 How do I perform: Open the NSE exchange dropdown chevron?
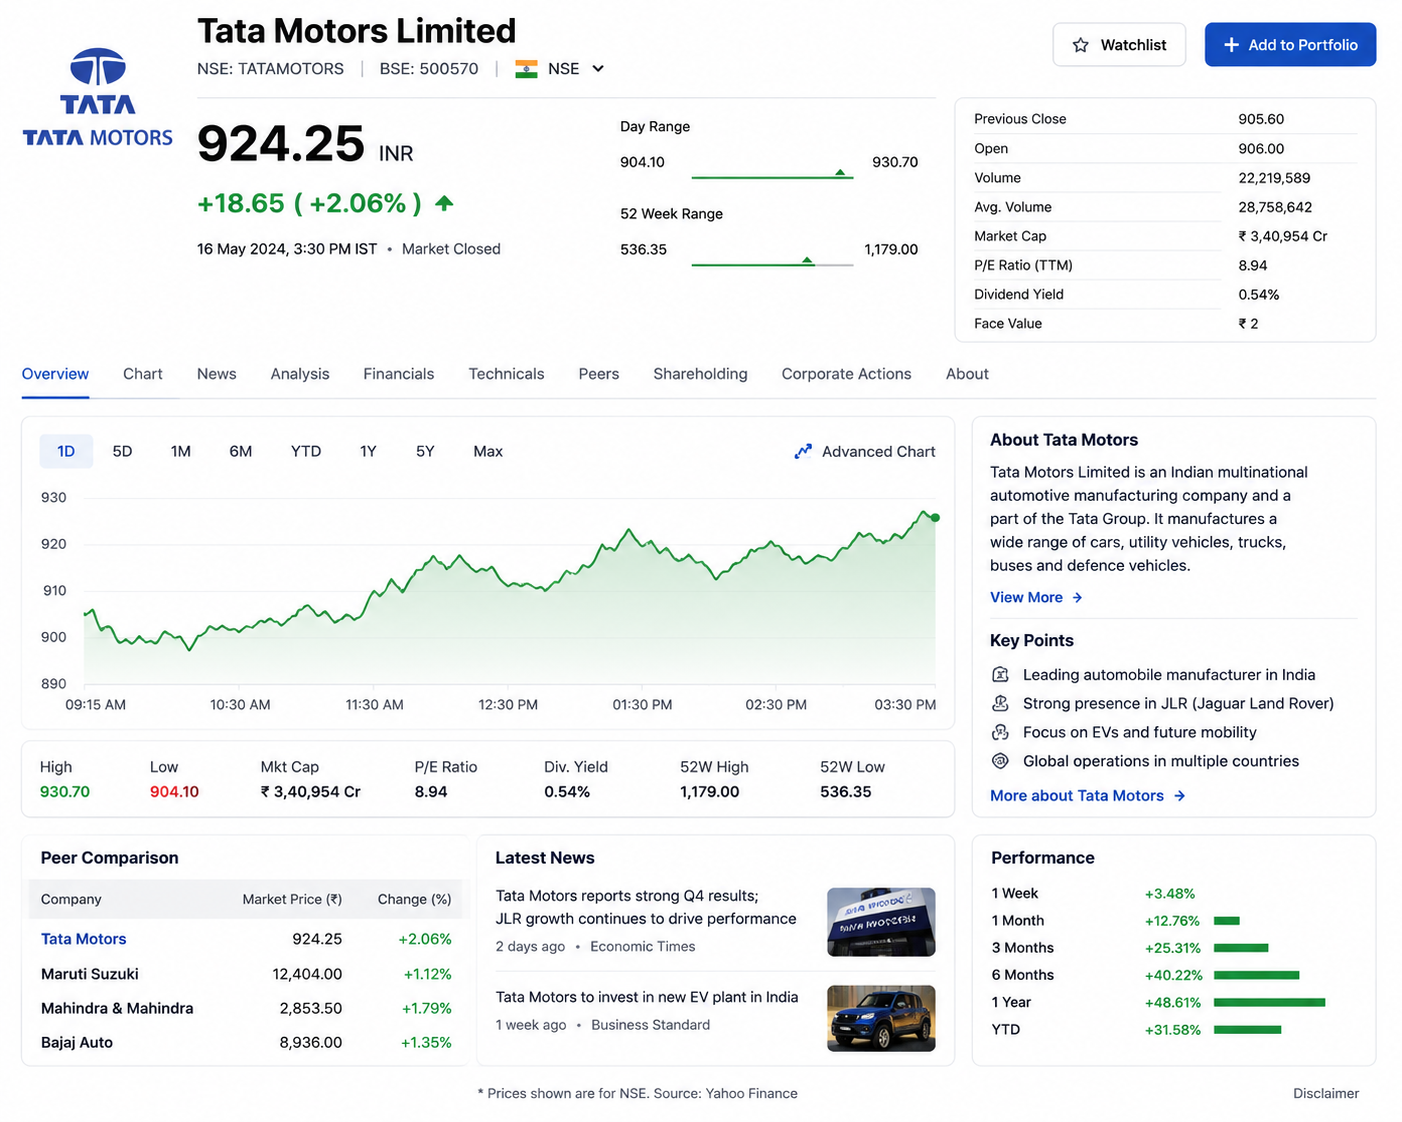pos(598,69)
